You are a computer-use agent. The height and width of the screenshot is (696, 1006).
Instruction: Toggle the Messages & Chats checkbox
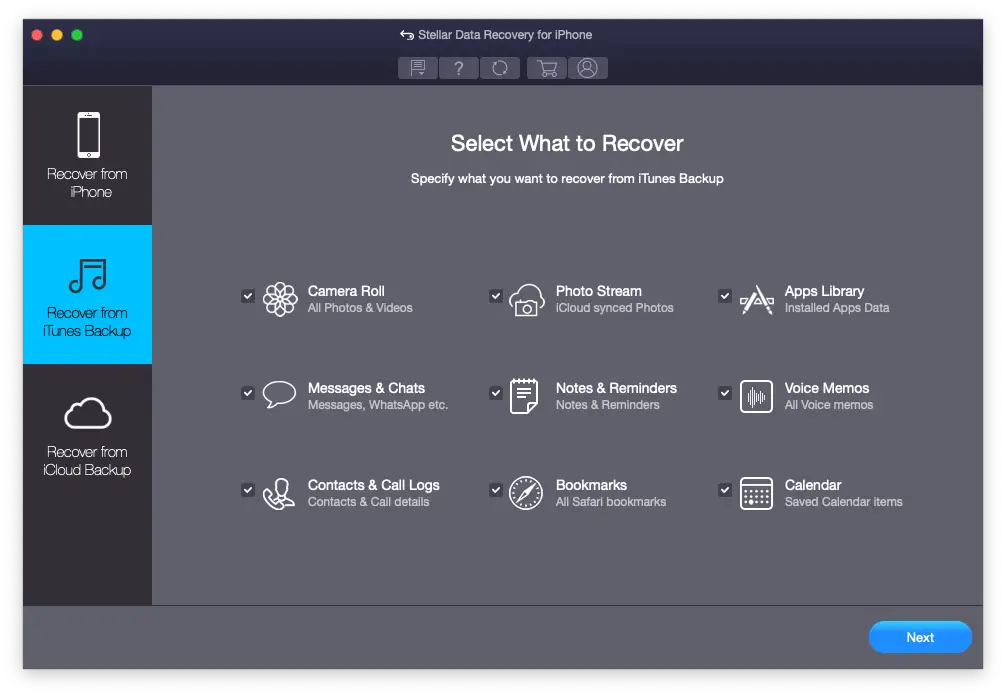248,393
